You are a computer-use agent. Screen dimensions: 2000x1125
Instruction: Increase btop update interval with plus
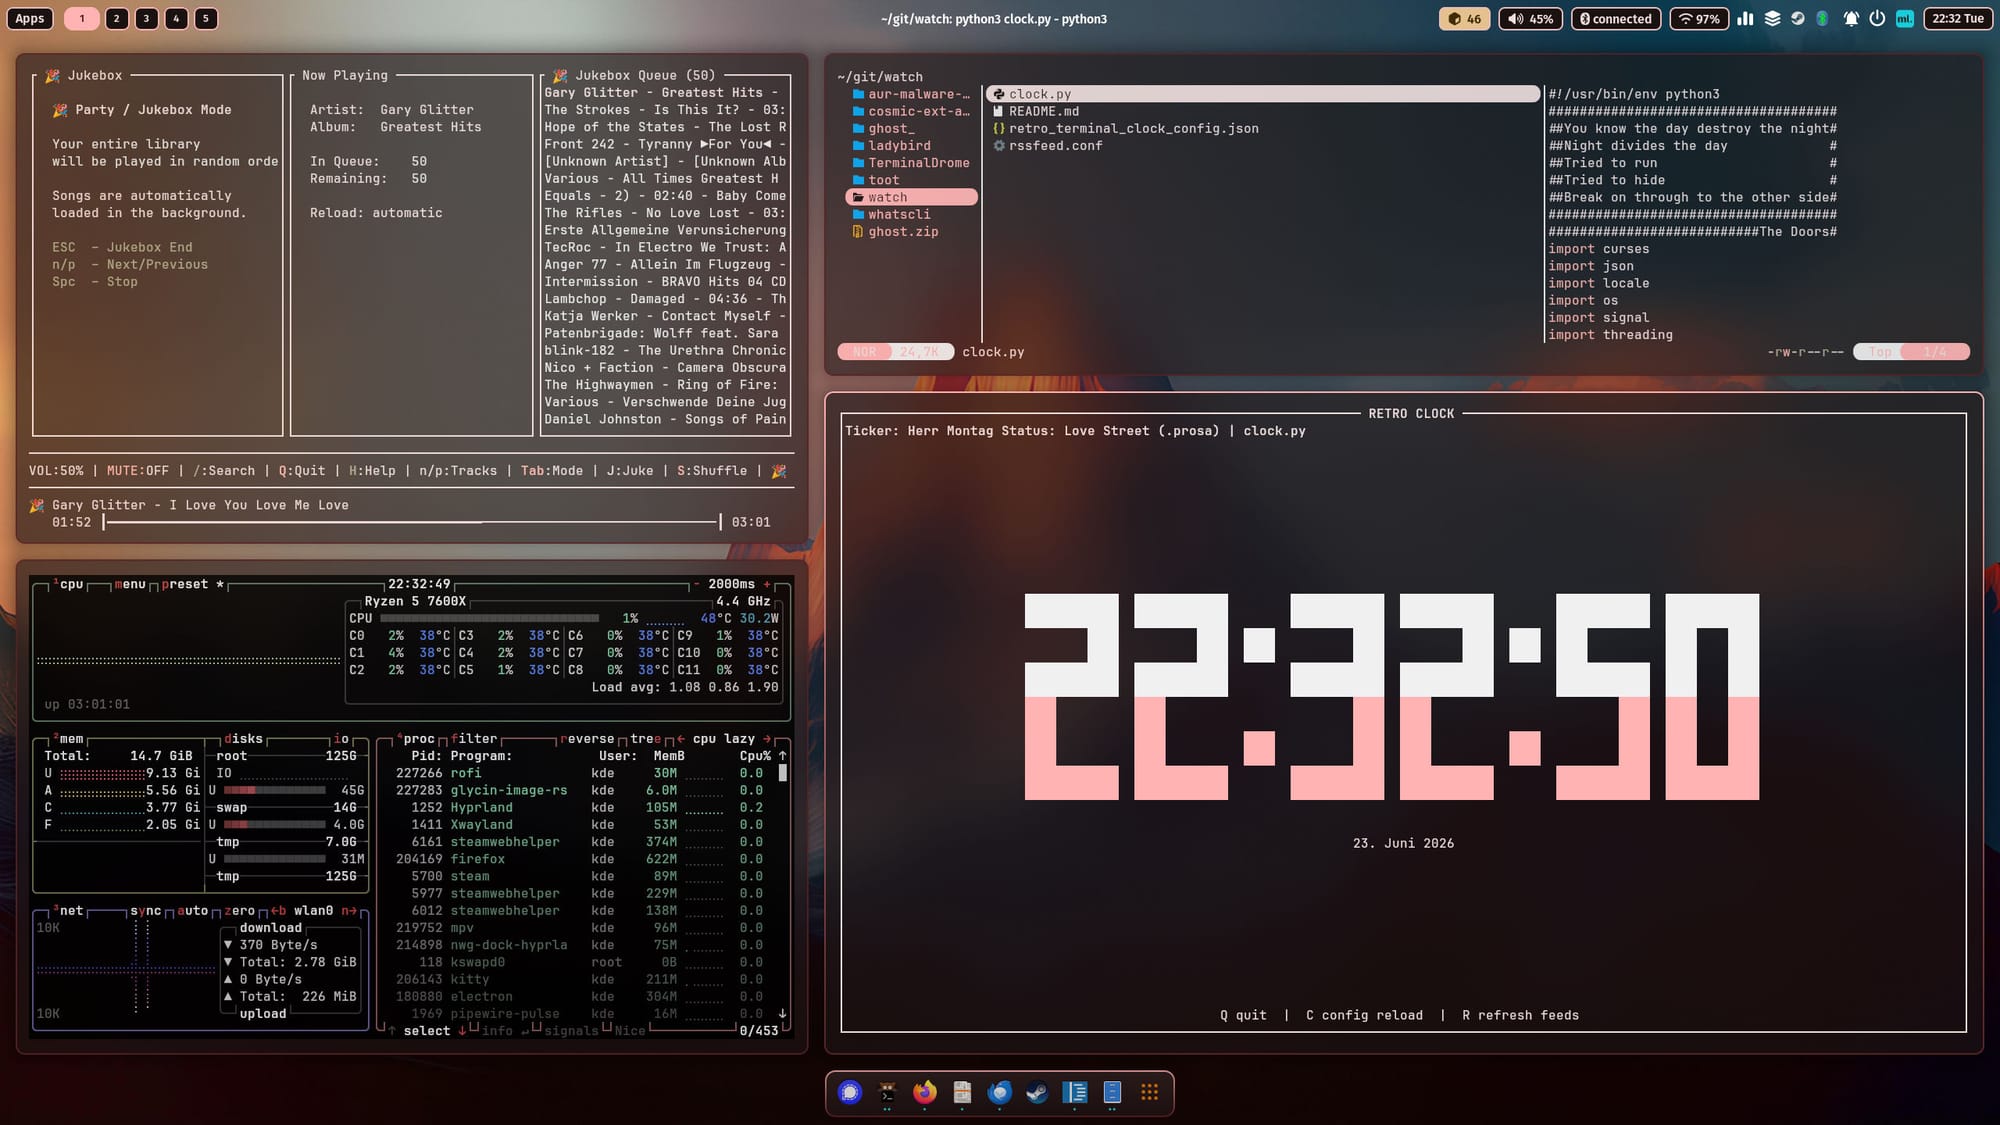(767, 584)
